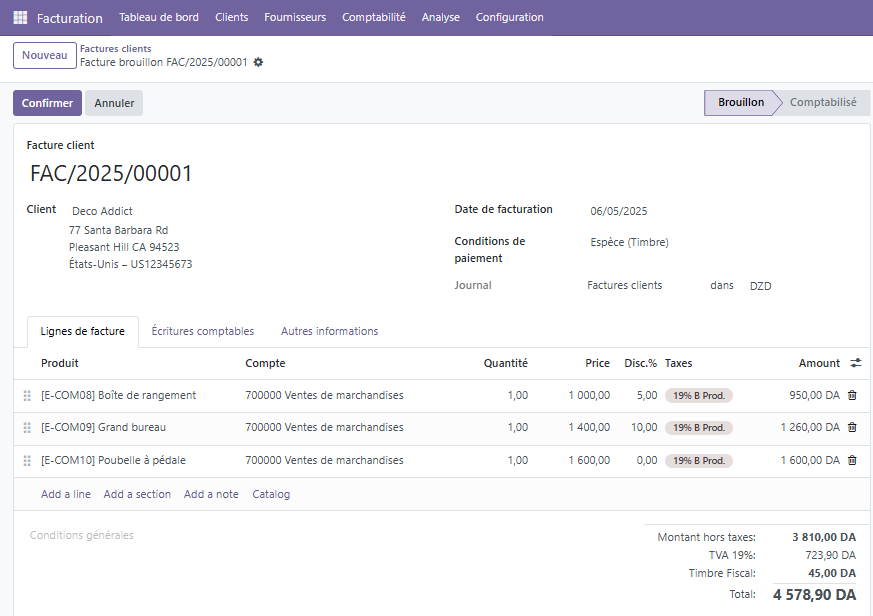Image resolution: width=873 pixels, height=616 pixels.
Task: Edit quantity of Boîte de rangement line
Action: [518, 395]
